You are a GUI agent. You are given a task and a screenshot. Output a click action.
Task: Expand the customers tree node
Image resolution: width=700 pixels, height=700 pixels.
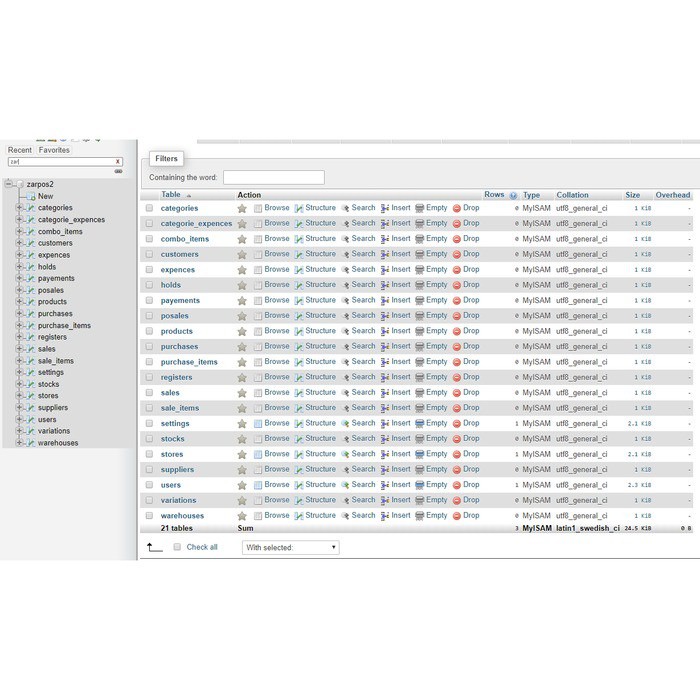click(19, 243)
